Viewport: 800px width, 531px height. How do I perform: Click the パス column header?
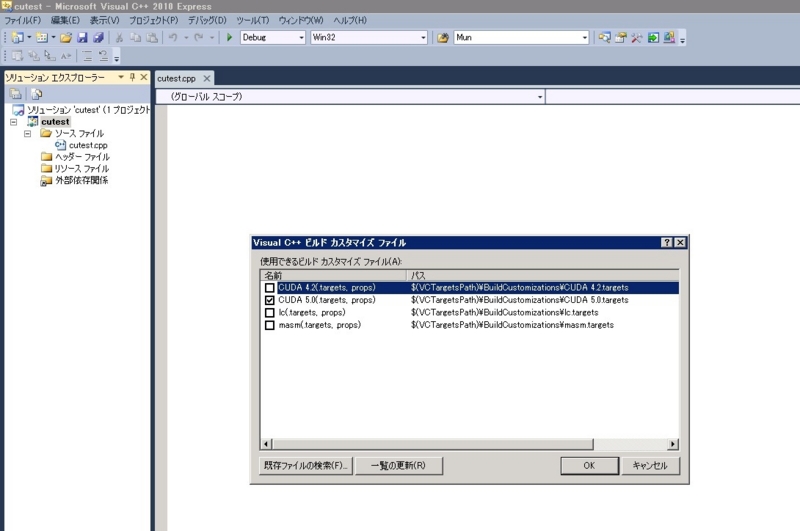tap(543, 275)
